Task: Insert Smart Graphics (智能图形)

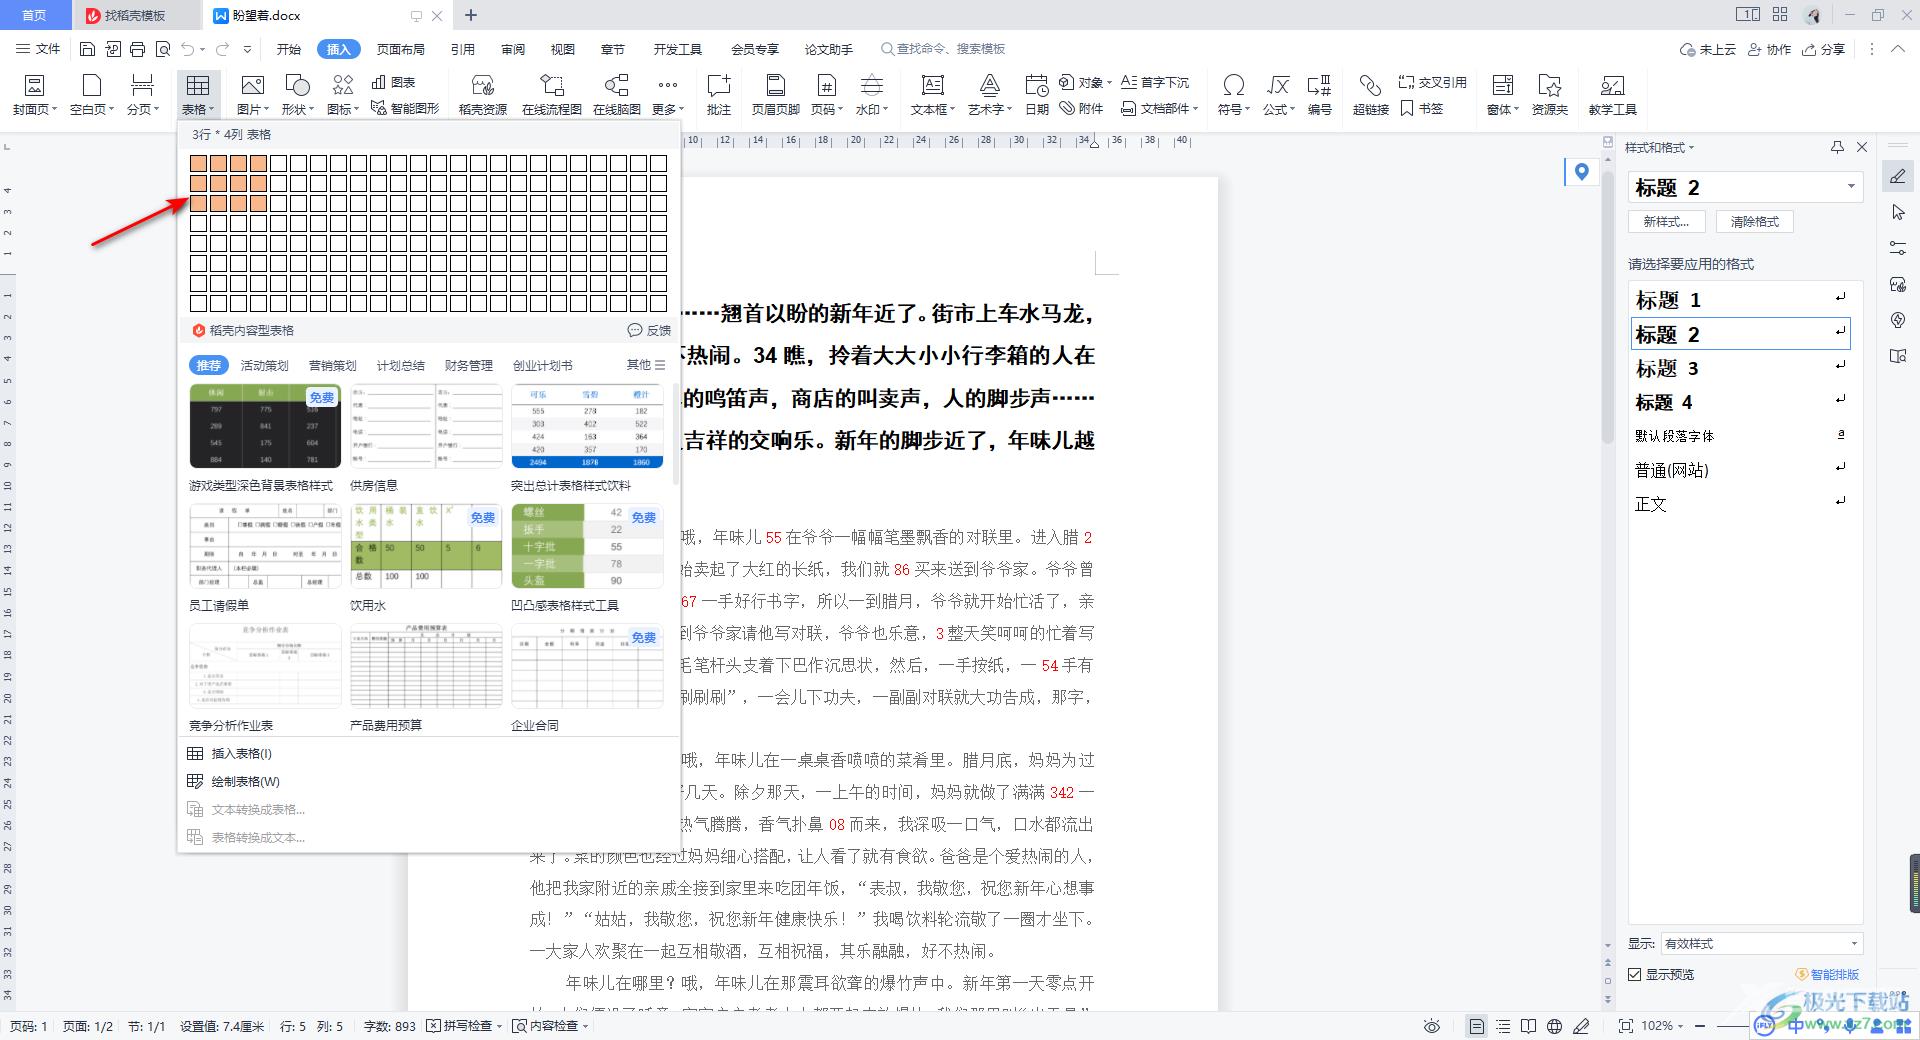Action: click(x=405, y=108)
